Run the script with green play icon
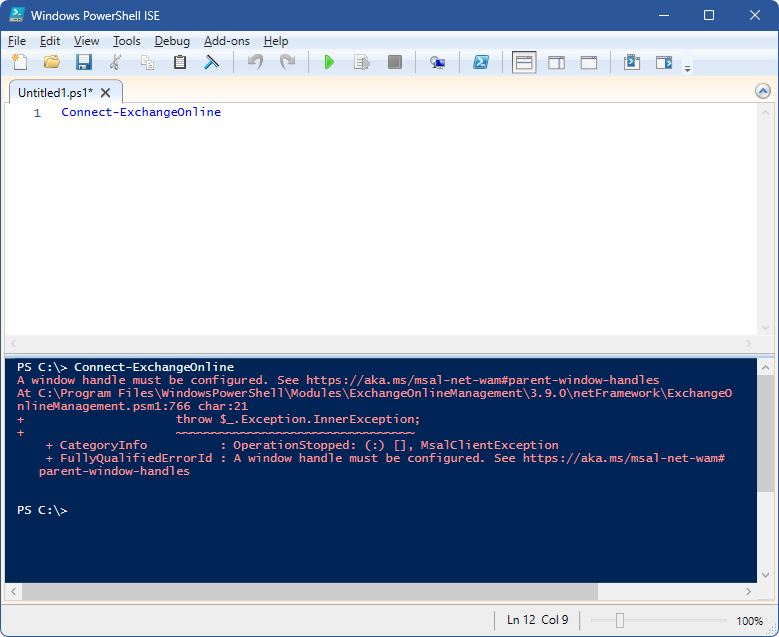779x637 pixels. (x=329, y=62)
